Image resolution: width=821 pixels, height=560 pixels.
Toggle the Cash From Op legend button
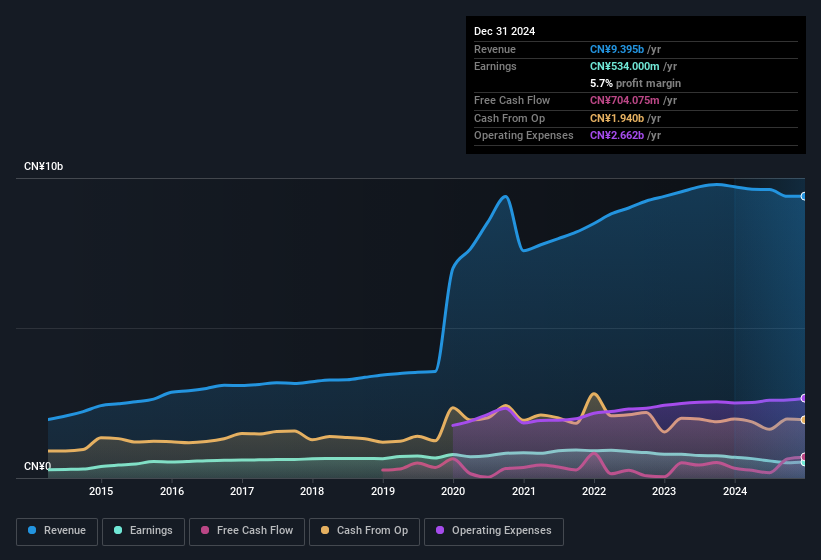coord(364,531)
